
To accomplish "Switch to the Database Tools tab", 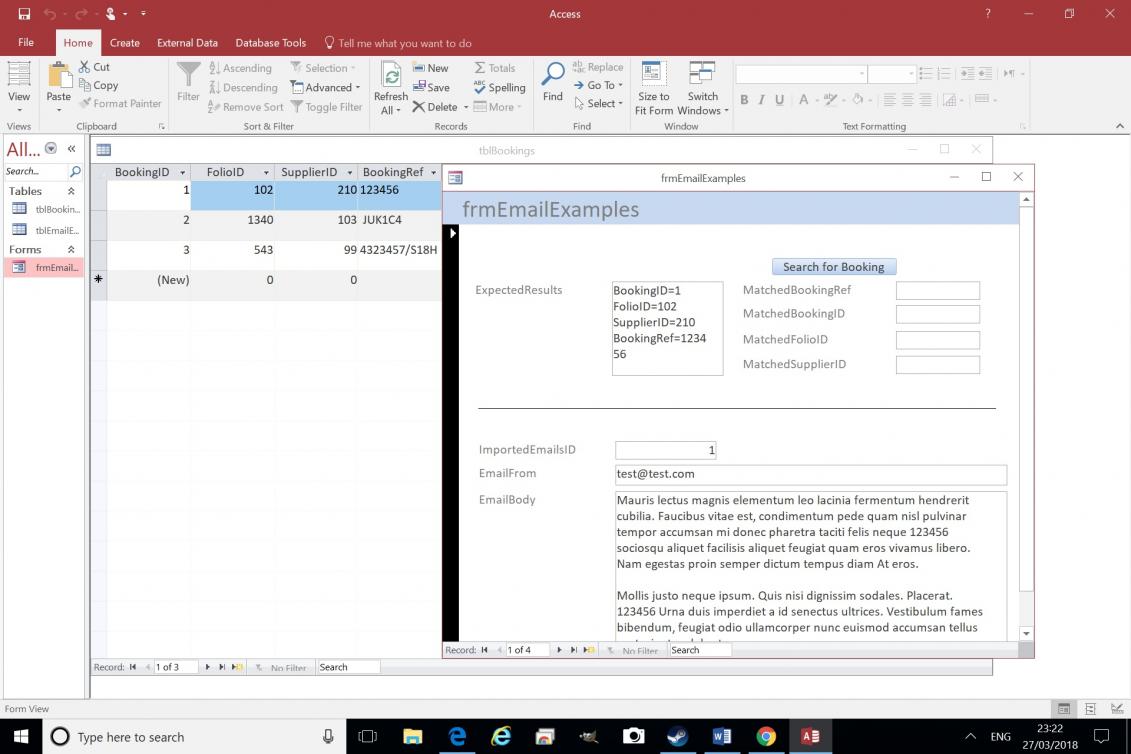I will (x=270, y=43).
